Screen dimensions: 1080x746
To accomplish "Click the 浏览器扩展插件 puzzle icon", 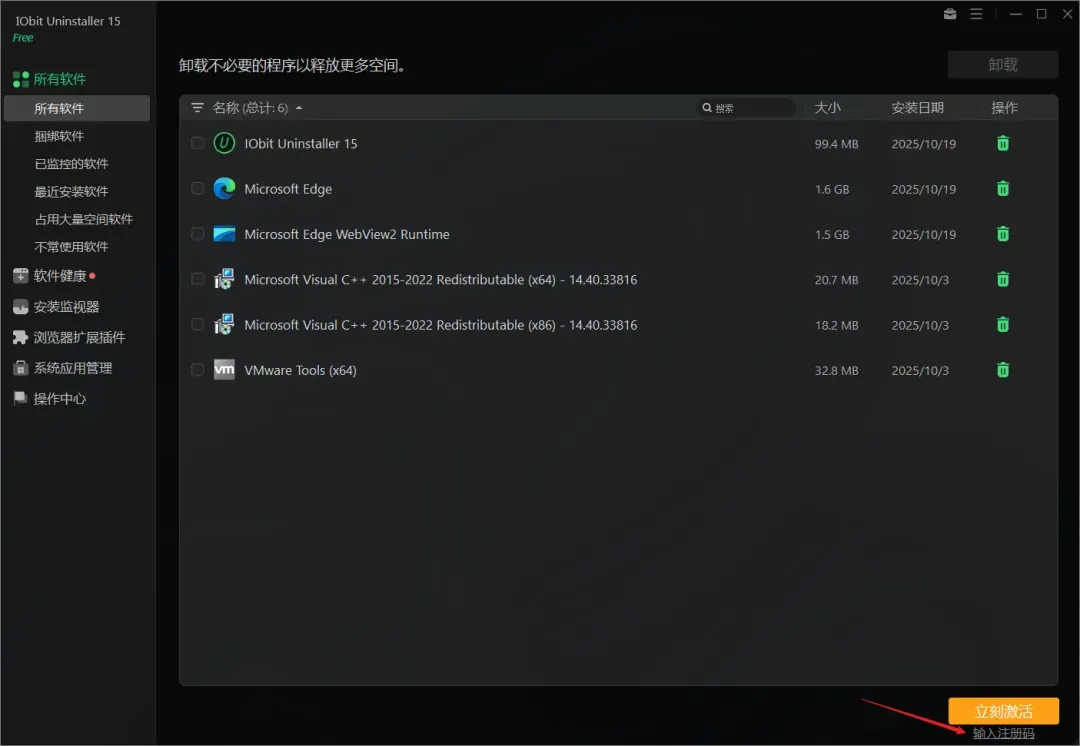I will coord(21,337).
